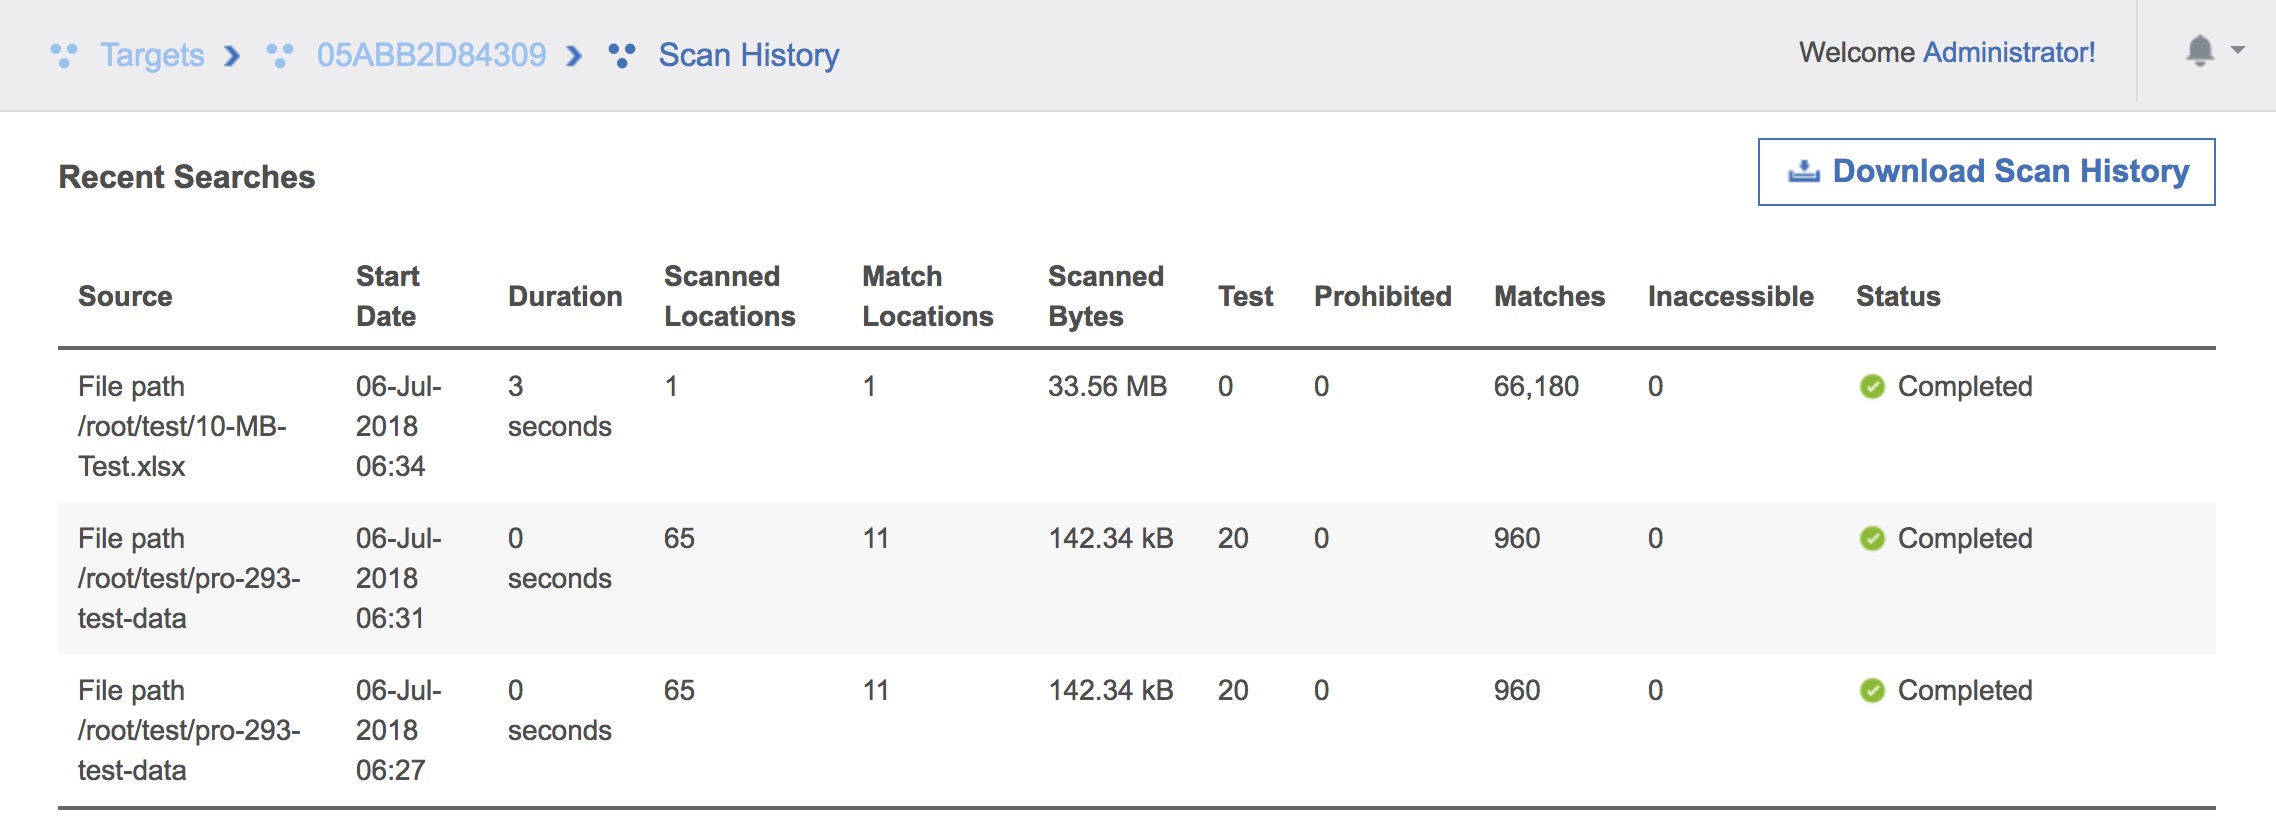Open the Administrator profile link

tap(2008, 52)
